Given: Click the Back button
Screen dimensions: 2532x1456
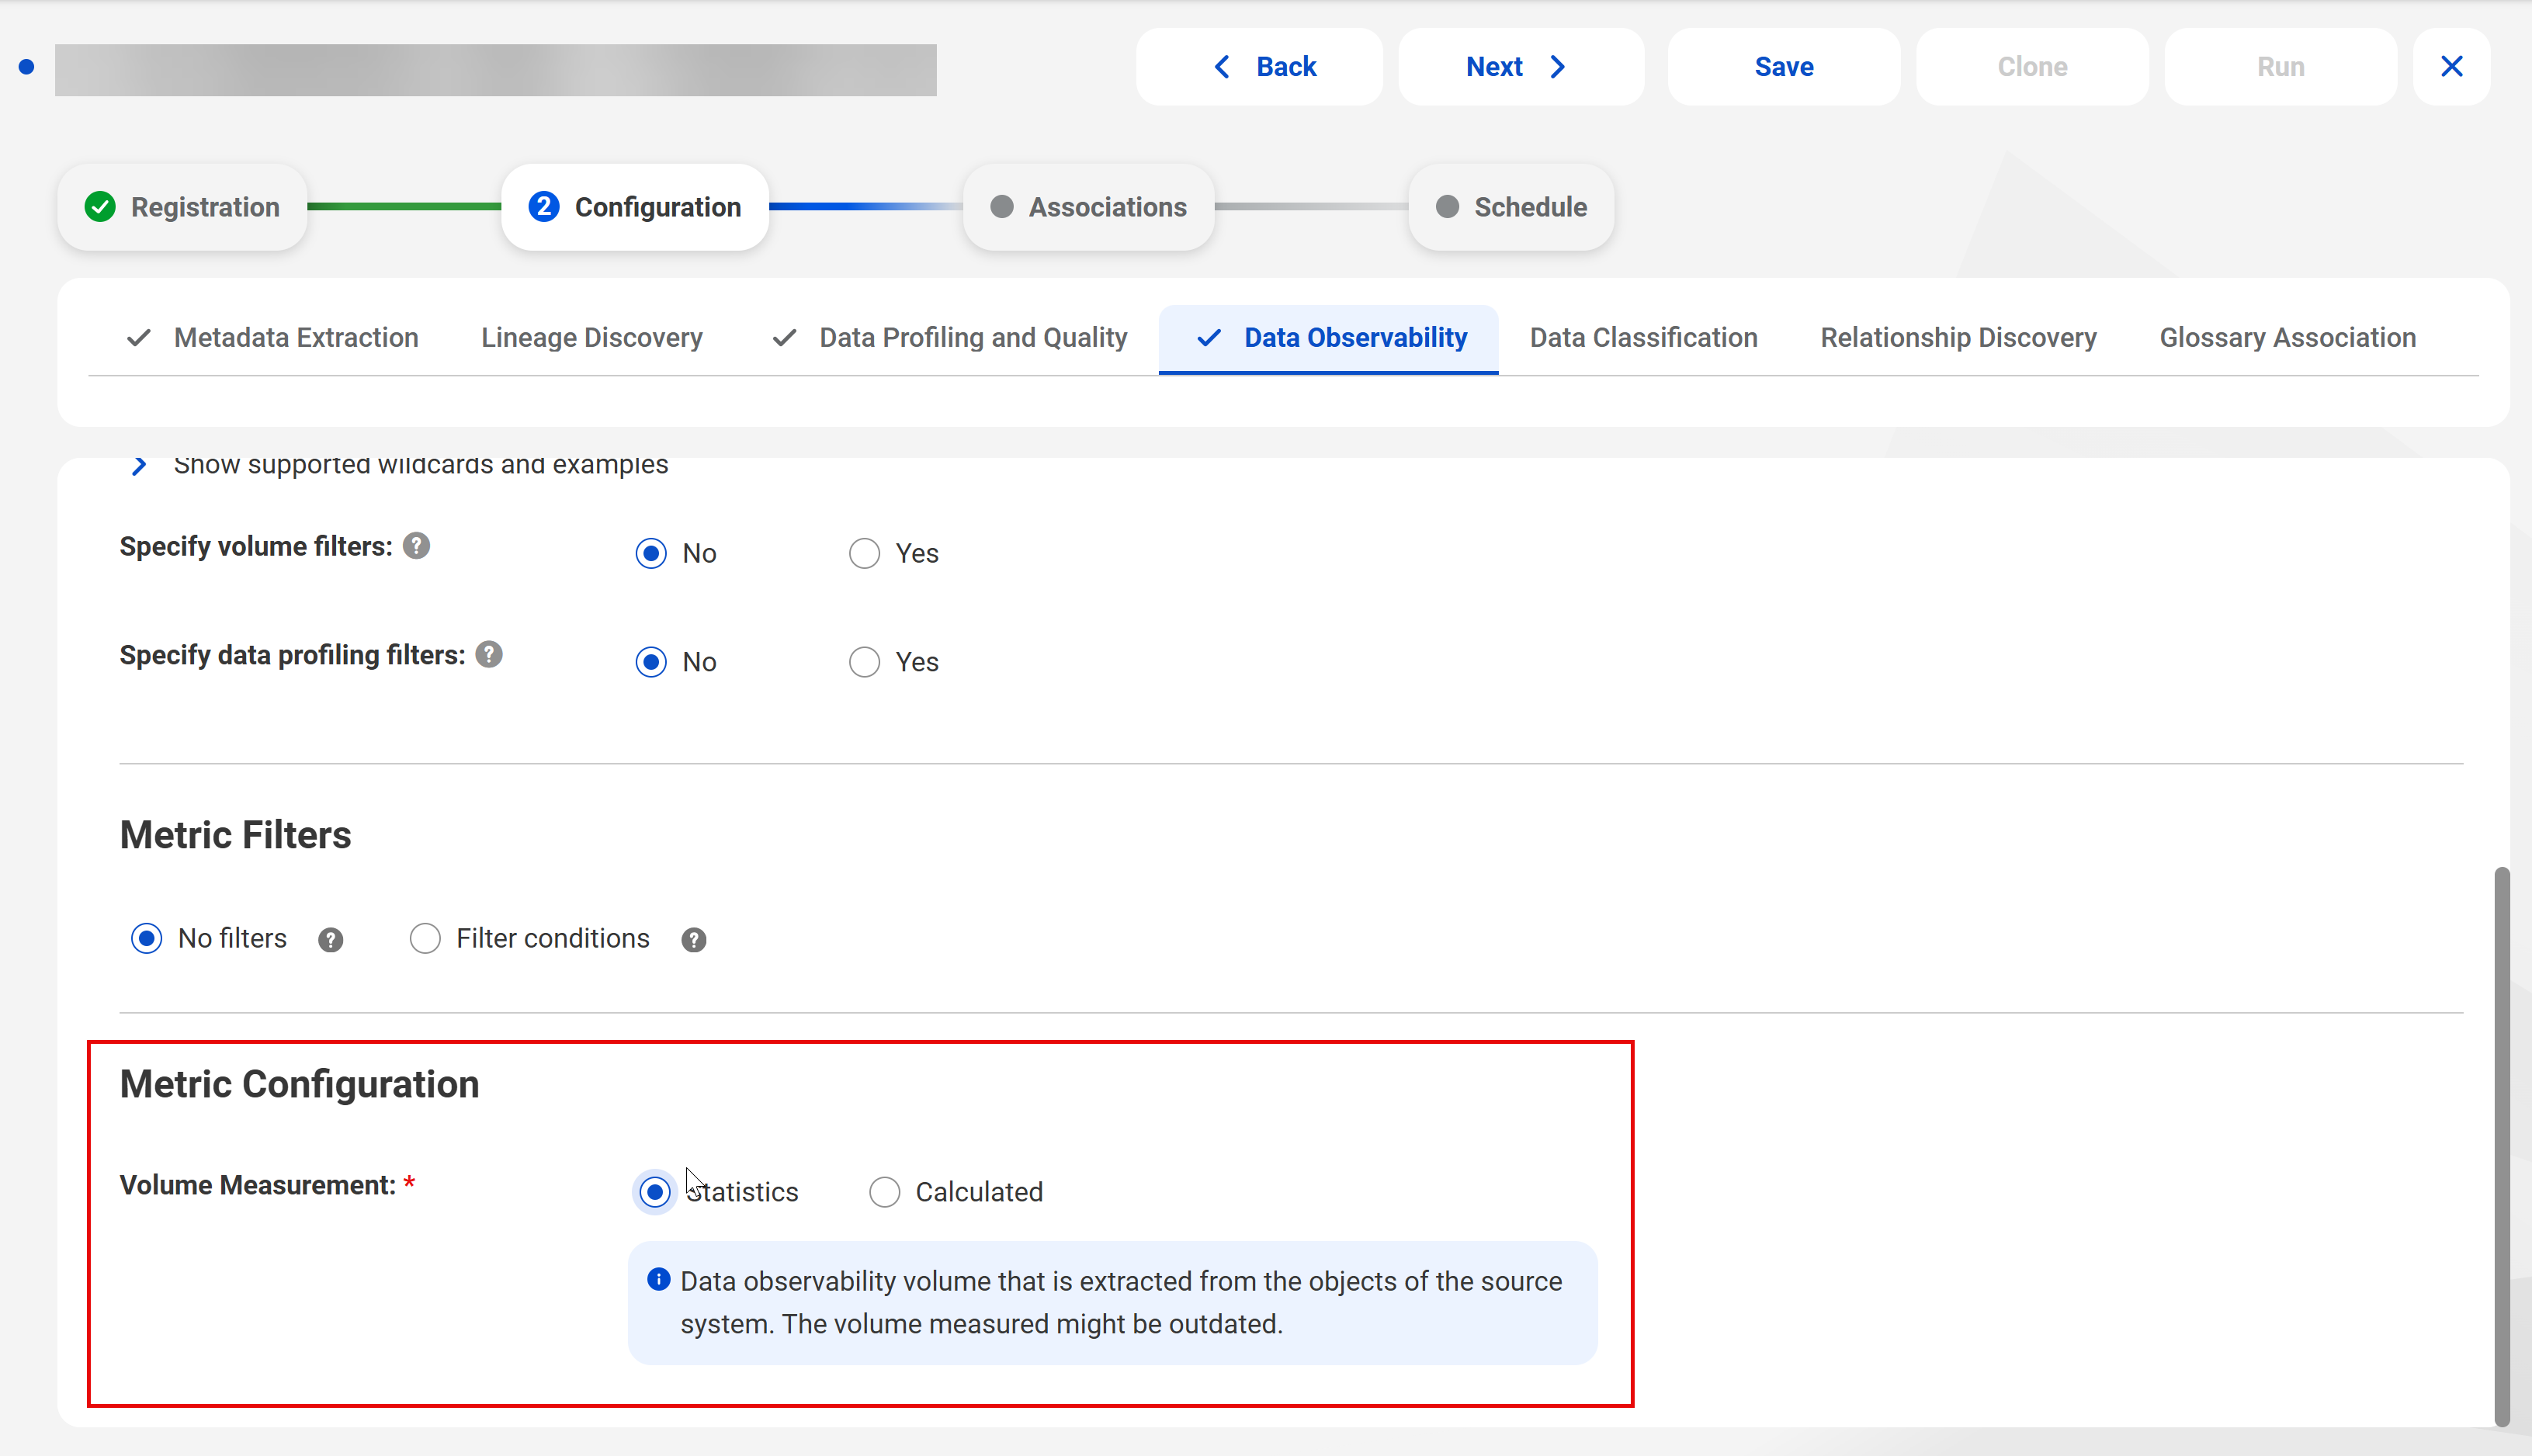Looking at the screenshot, I should [x=1260, y=67].
